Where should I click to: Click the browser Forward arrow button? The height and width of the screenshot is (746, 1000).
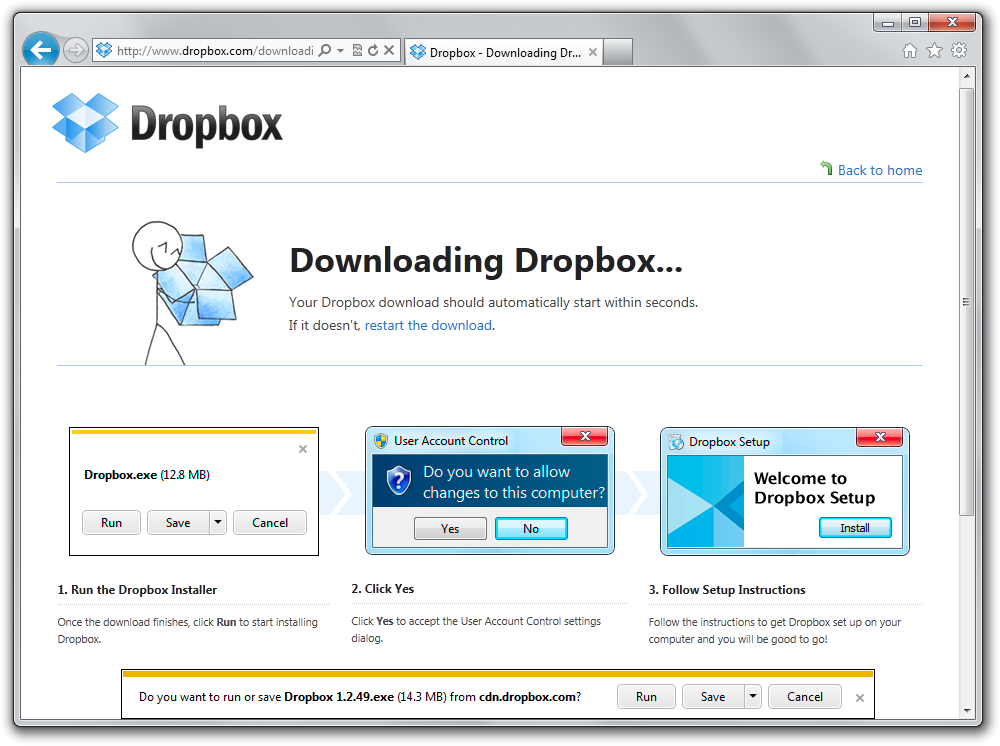pos(75,50)
